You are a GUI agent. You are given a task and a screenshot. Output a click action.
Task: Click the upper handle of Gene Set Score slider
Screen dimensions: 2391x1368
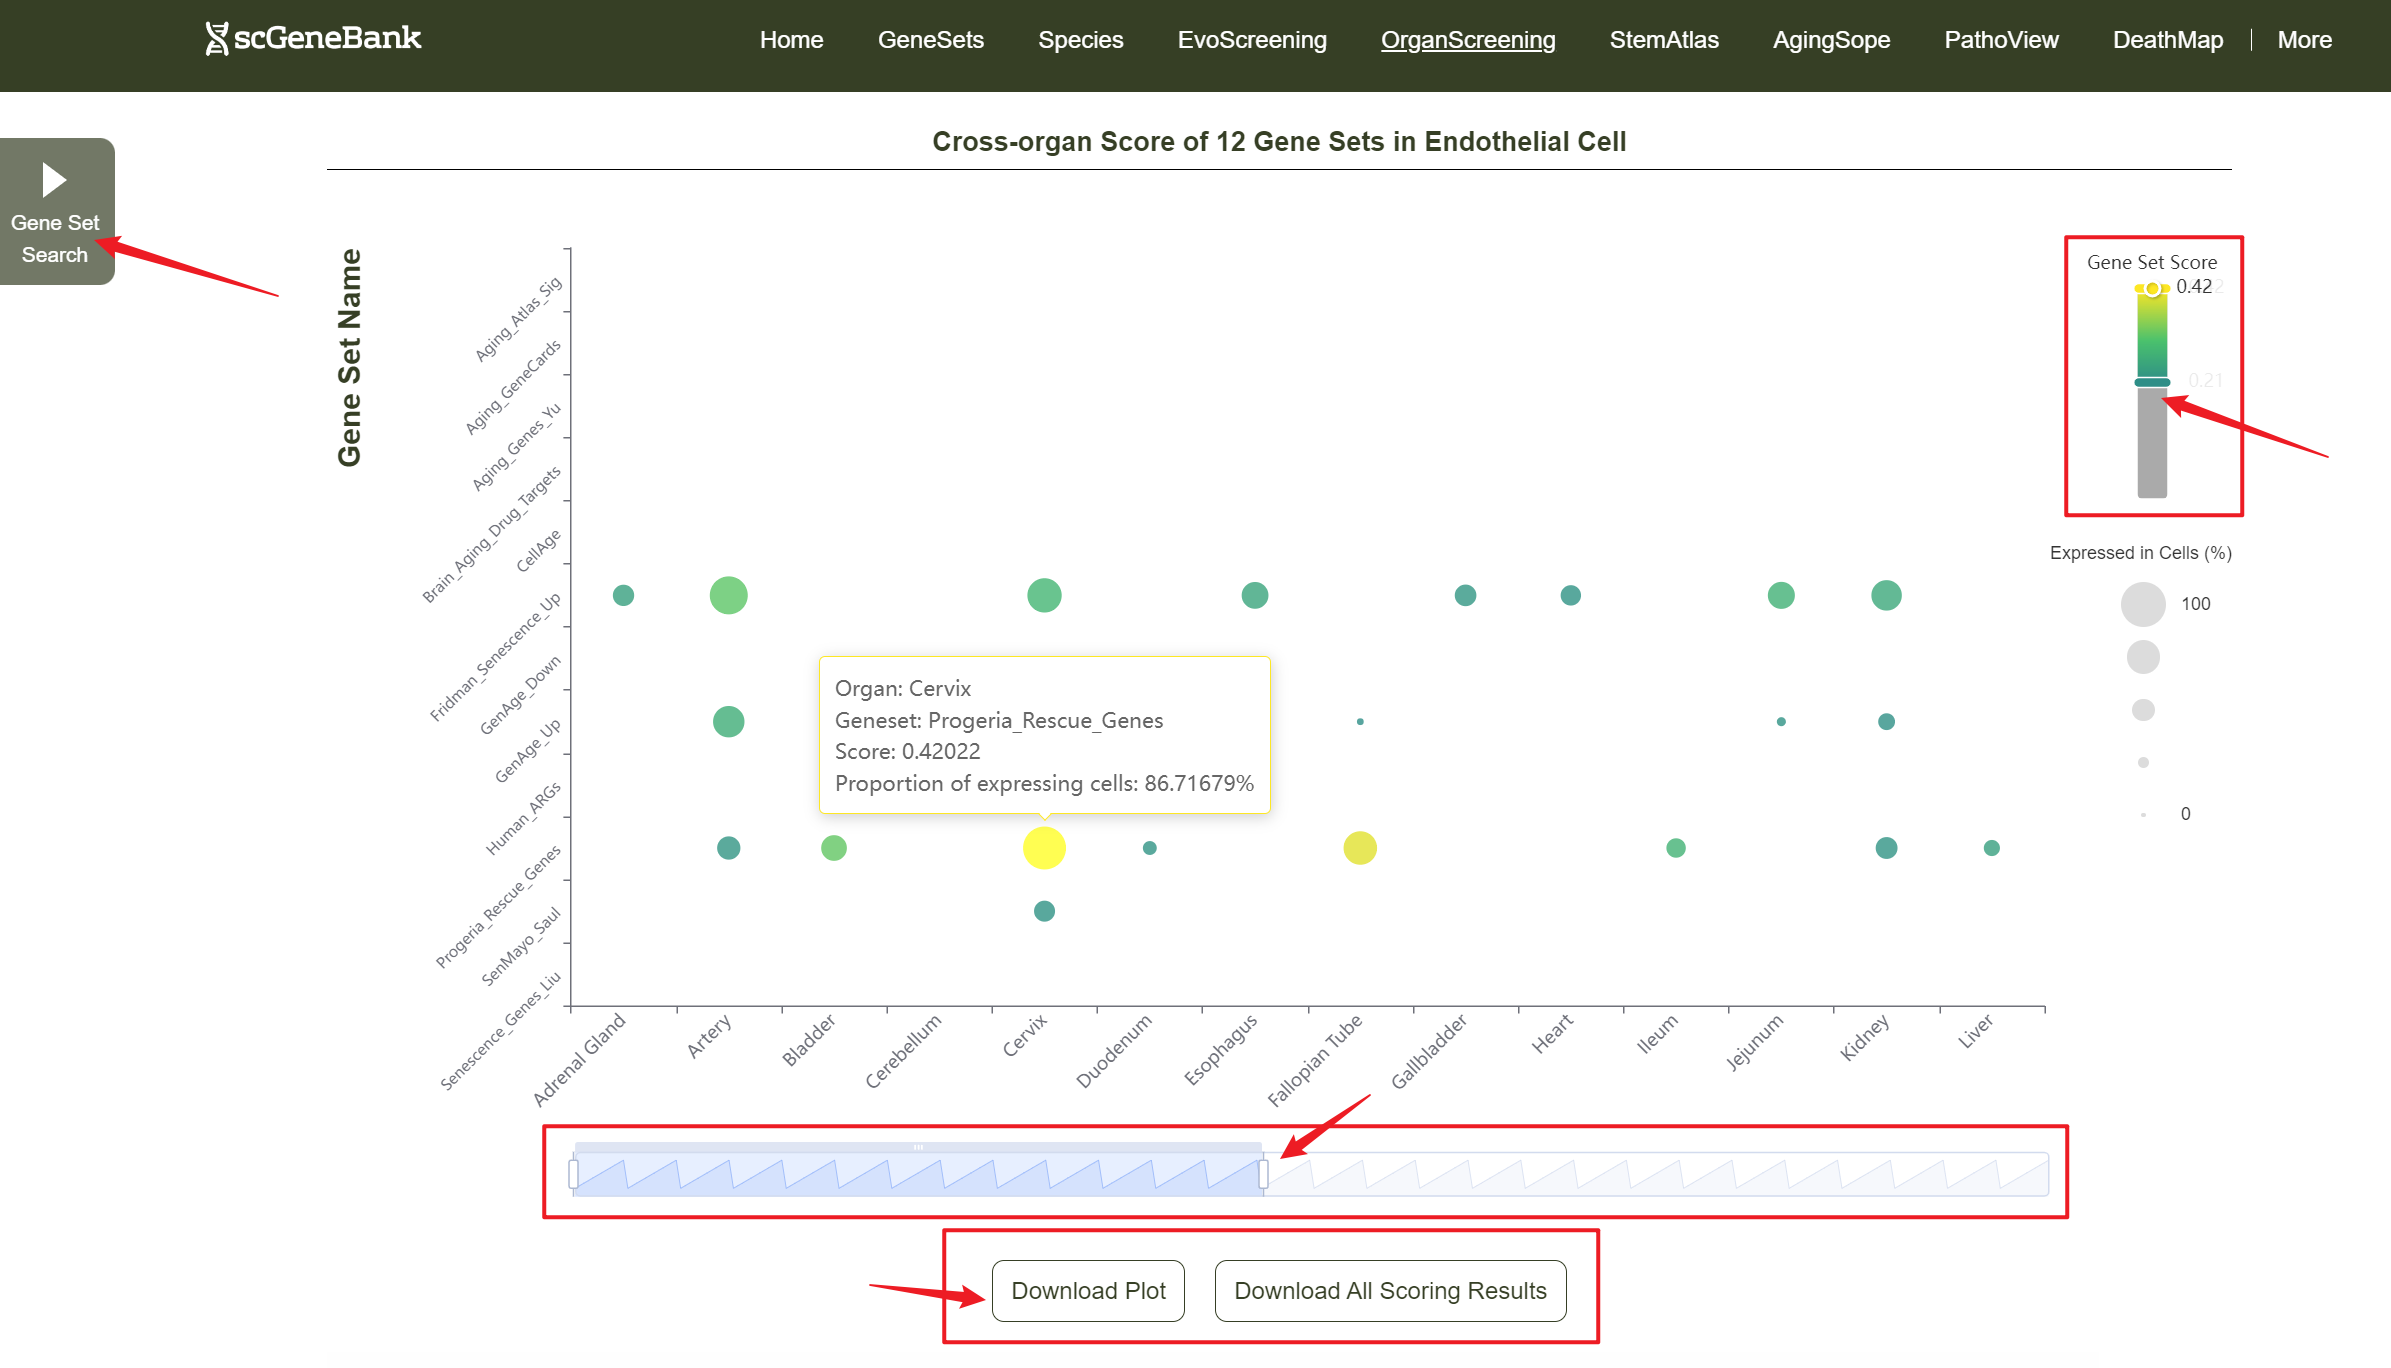click(2152, 289)
